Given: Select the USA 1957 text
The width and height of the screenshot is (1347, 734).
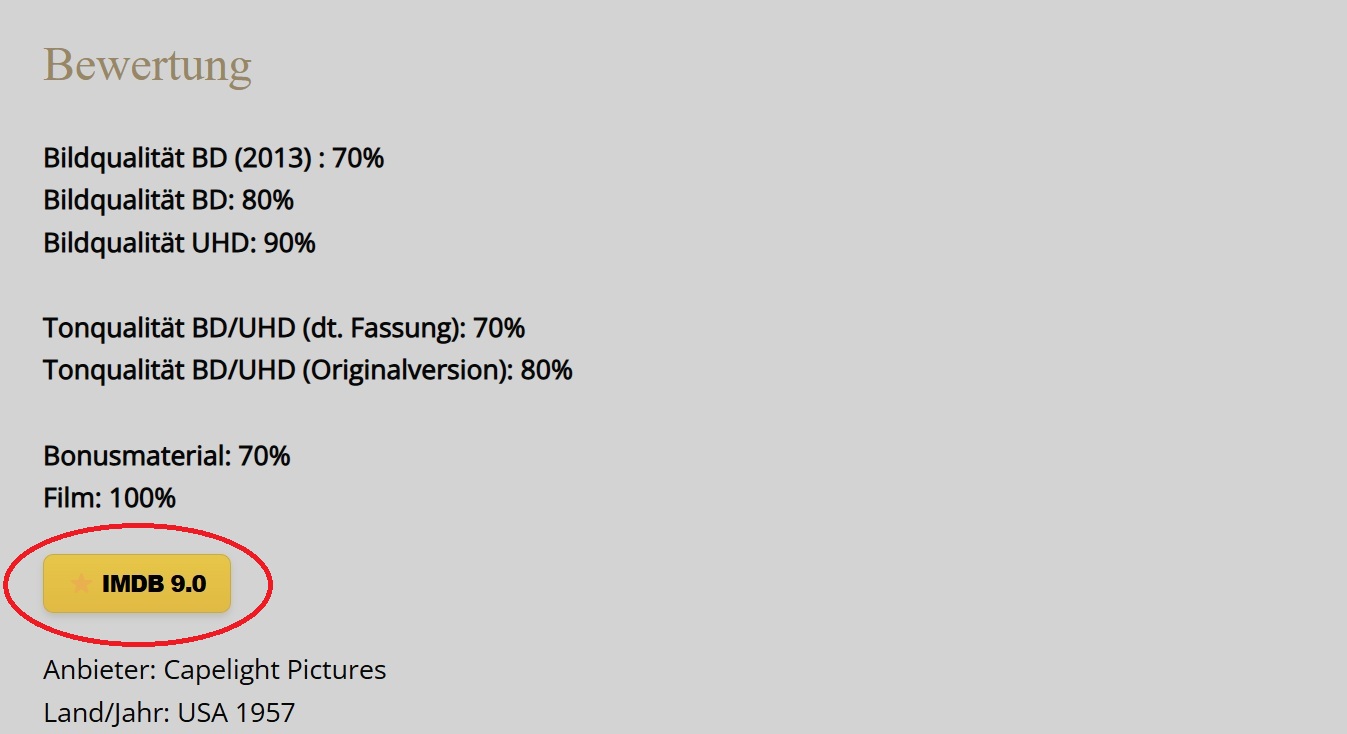Looking at the screenshot, I should (237, 713).
